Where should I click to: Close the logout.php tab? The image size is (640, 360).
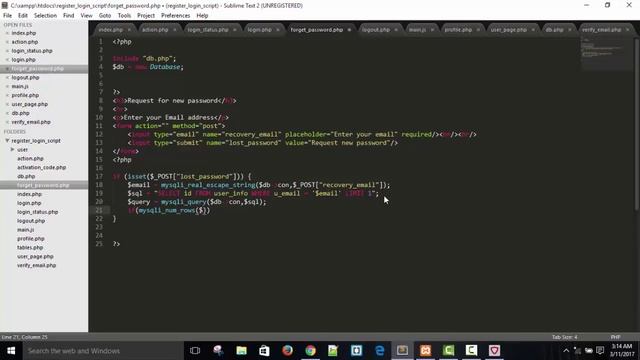(396, 30)
